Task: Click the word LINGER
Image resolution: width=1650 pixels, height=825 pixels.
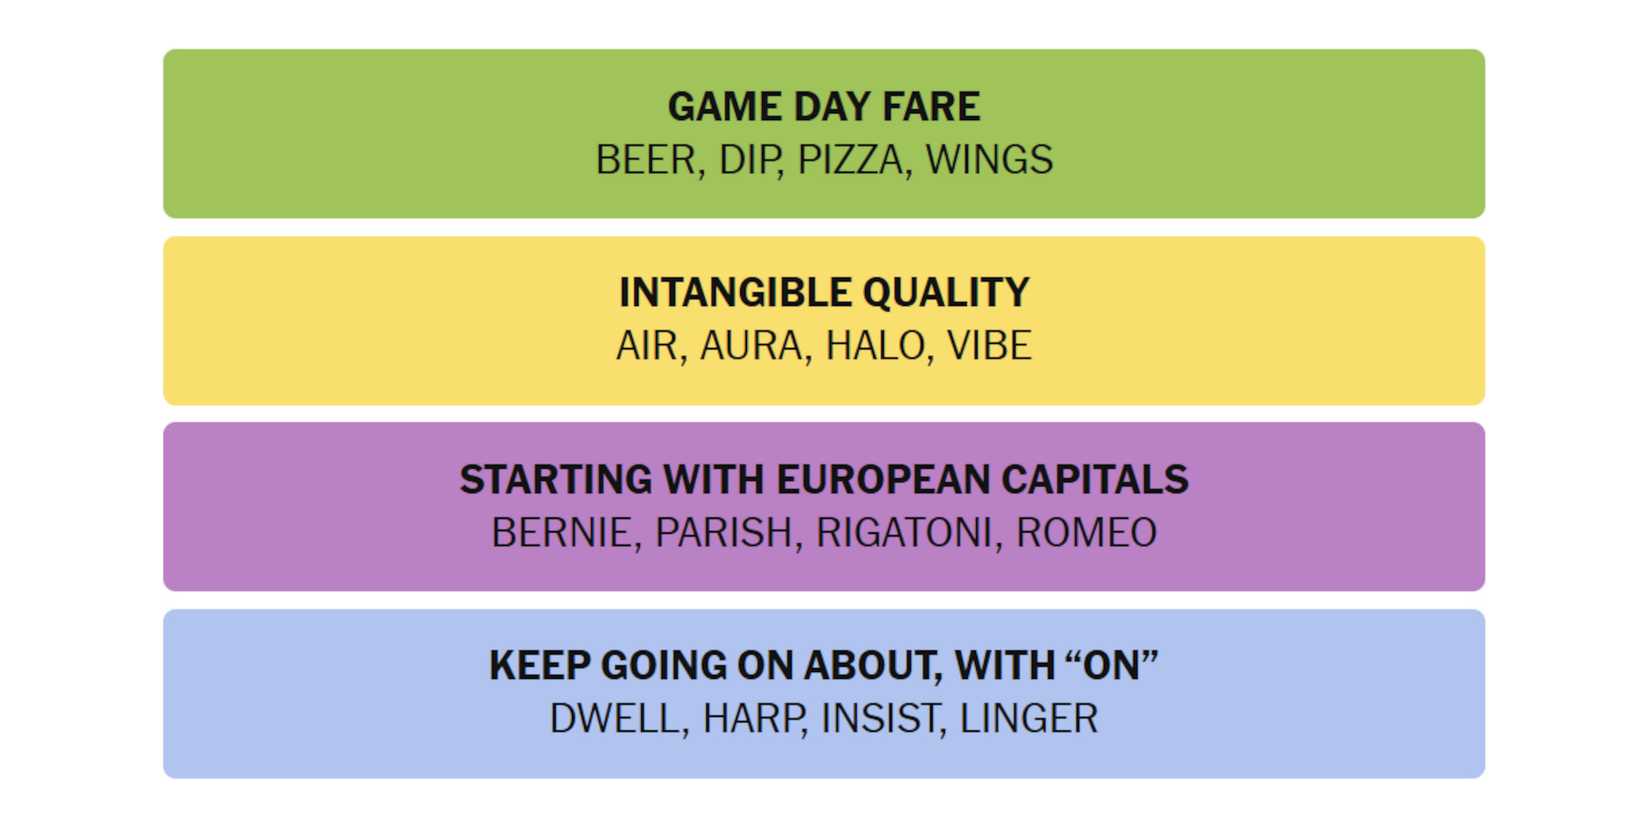Action: (1028, 719)
